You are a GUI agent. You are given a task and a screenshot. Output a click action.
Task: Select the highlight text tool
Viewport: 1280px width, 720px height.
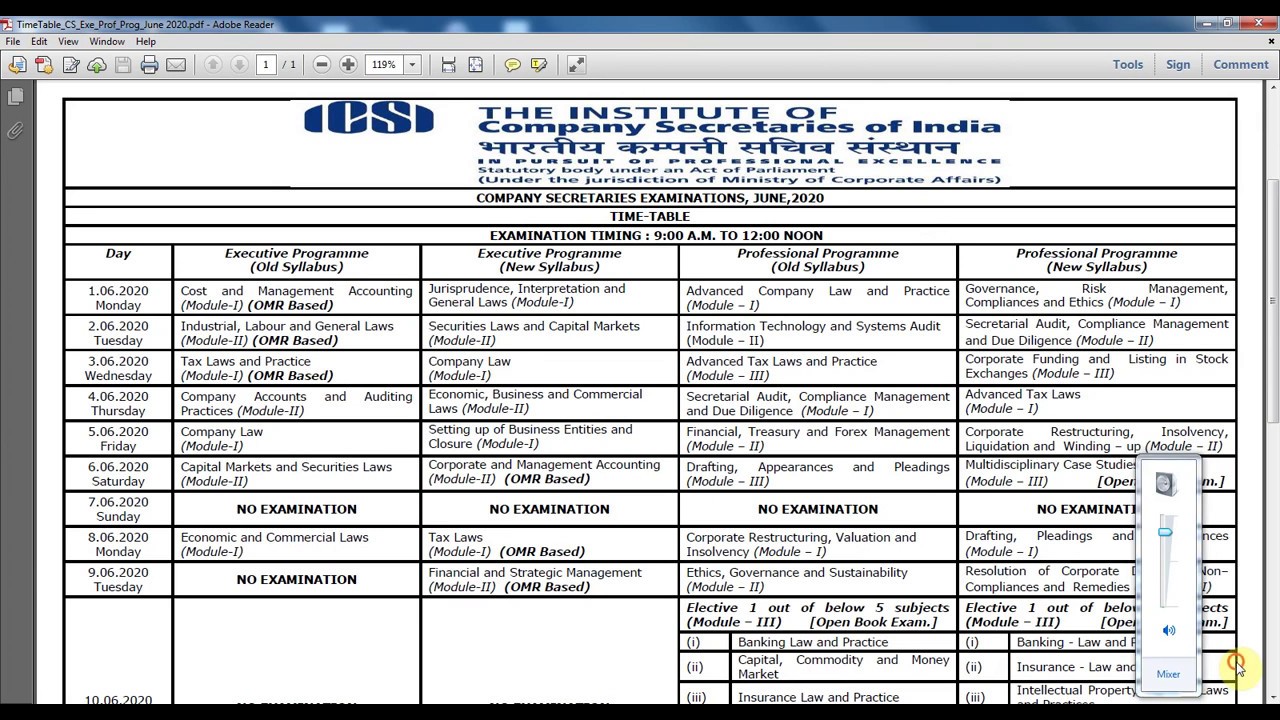point(539,64)
